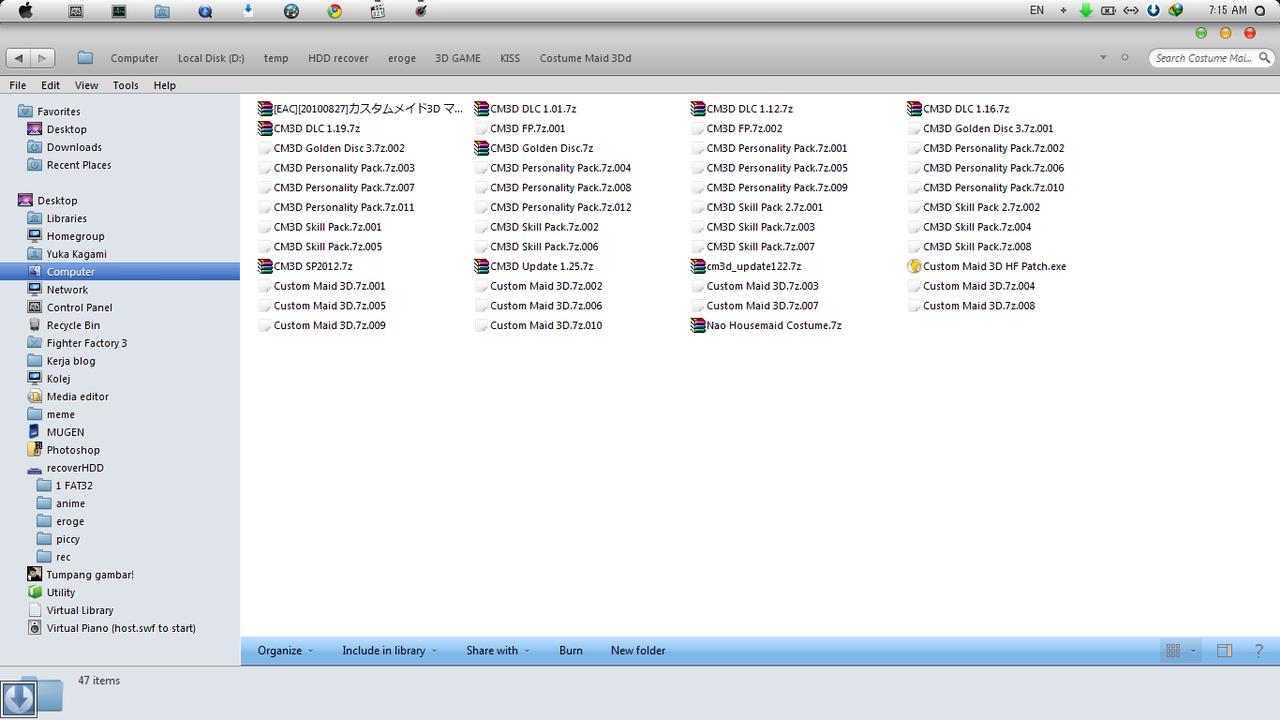Click the Burn button
The image size is (1280, 720).
click(570, 651)
